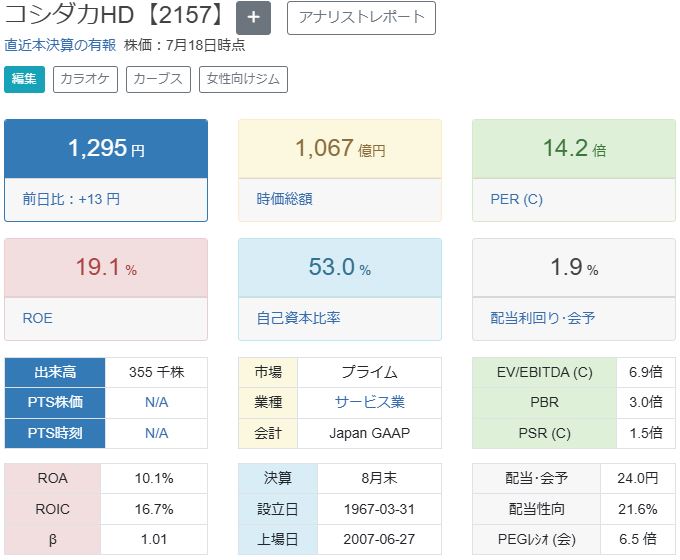
Task: Open the 時価総額 link
Action: [284, 199]
